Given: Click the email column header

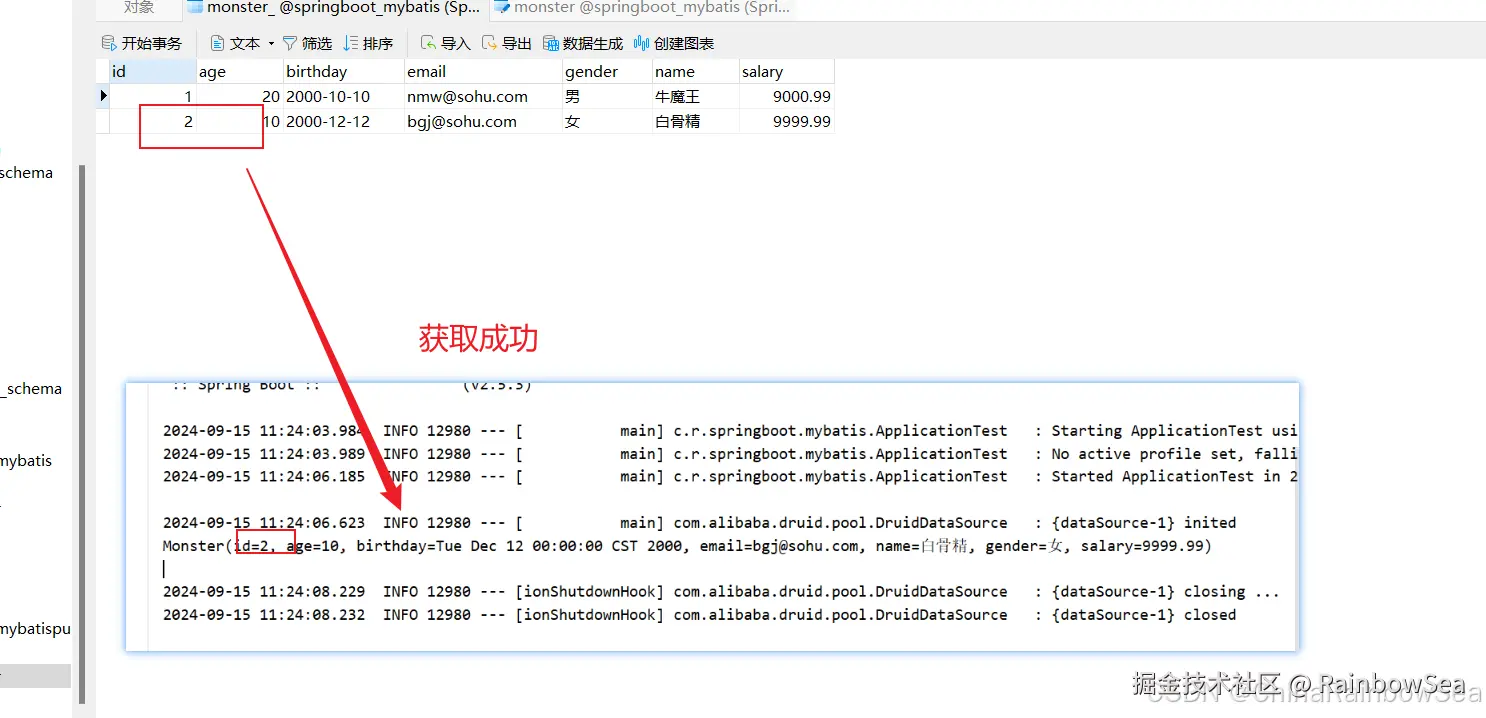Looking at the screenshot, I should pos(483,72).
